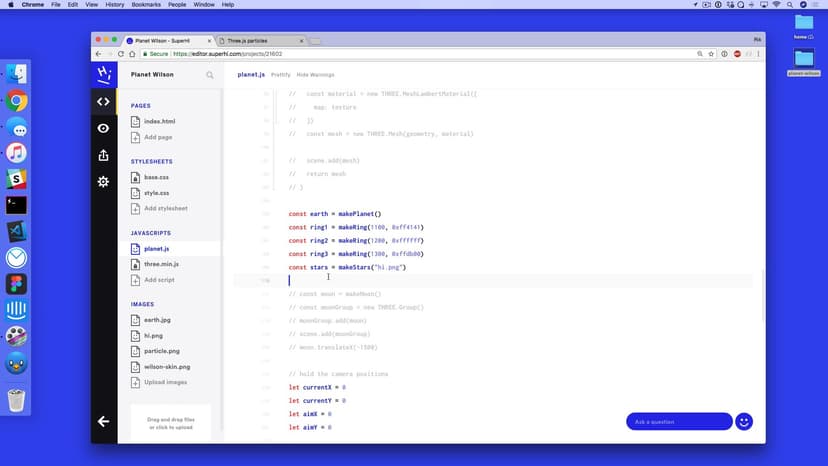
Task: Open project settings gear icon
Action: 103,182
